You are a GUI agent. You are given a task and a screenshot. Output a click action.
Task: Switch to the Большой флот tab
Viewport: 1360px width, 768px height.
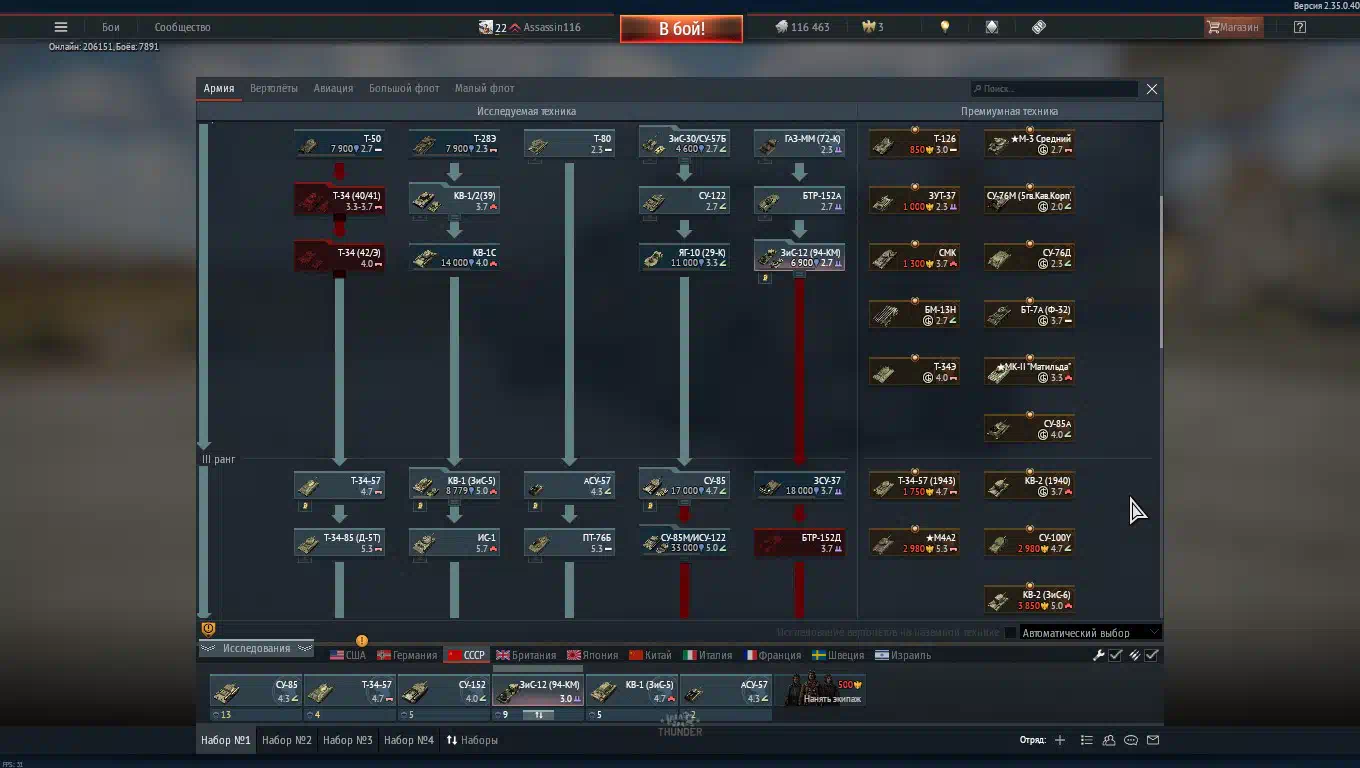coord(404,88)
